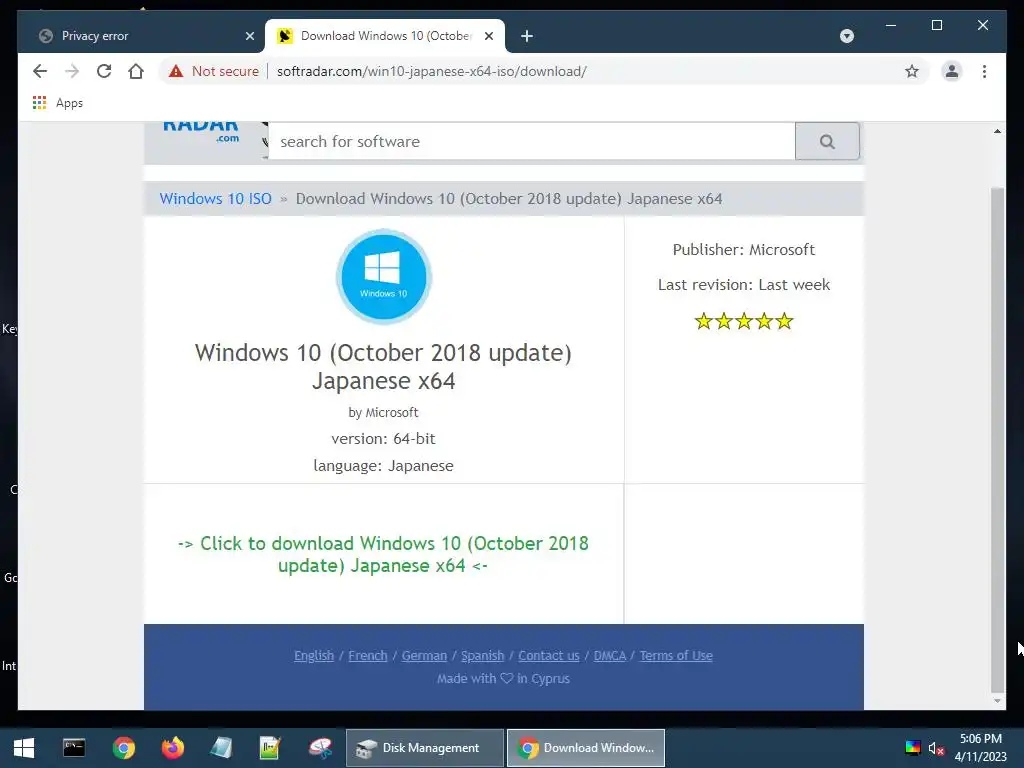The image size is (1024, 768).
Task: Go back with the browser back arrow
Action: (x=40, y=71)
